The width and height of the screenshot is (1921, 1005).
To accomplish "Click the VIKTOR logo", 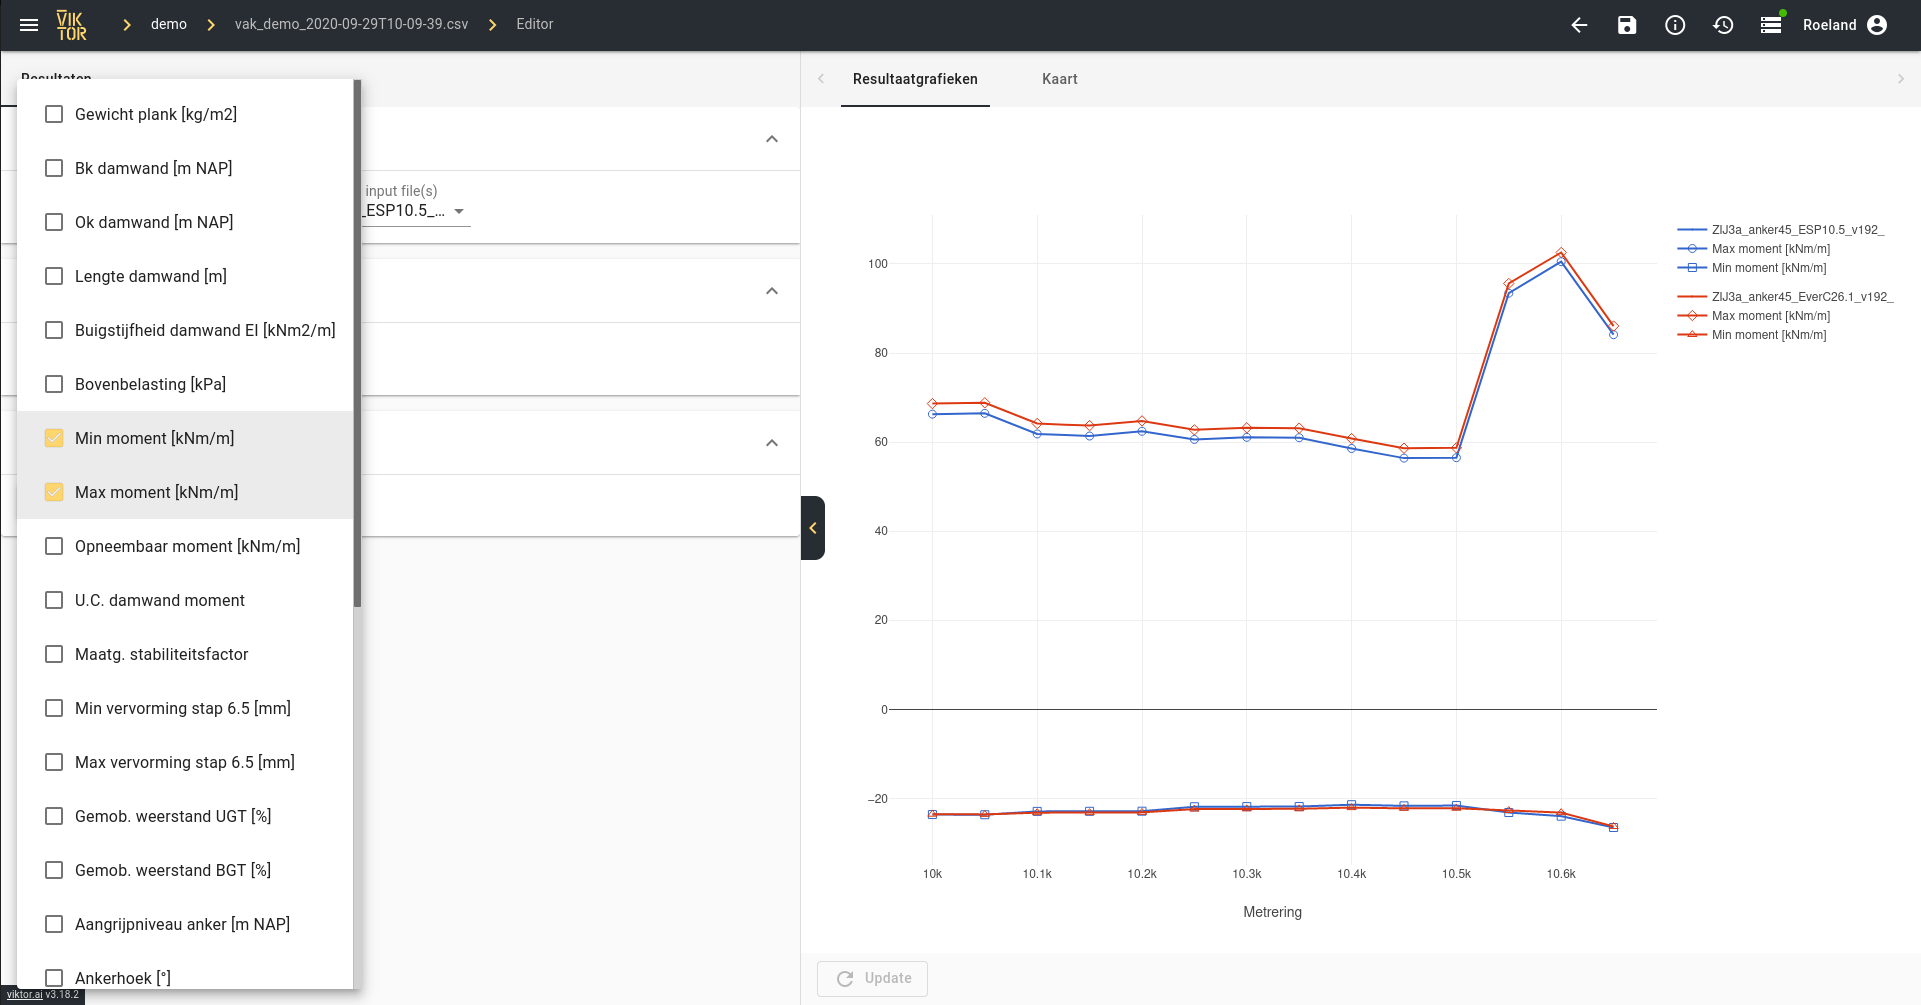I will [71, 25].
